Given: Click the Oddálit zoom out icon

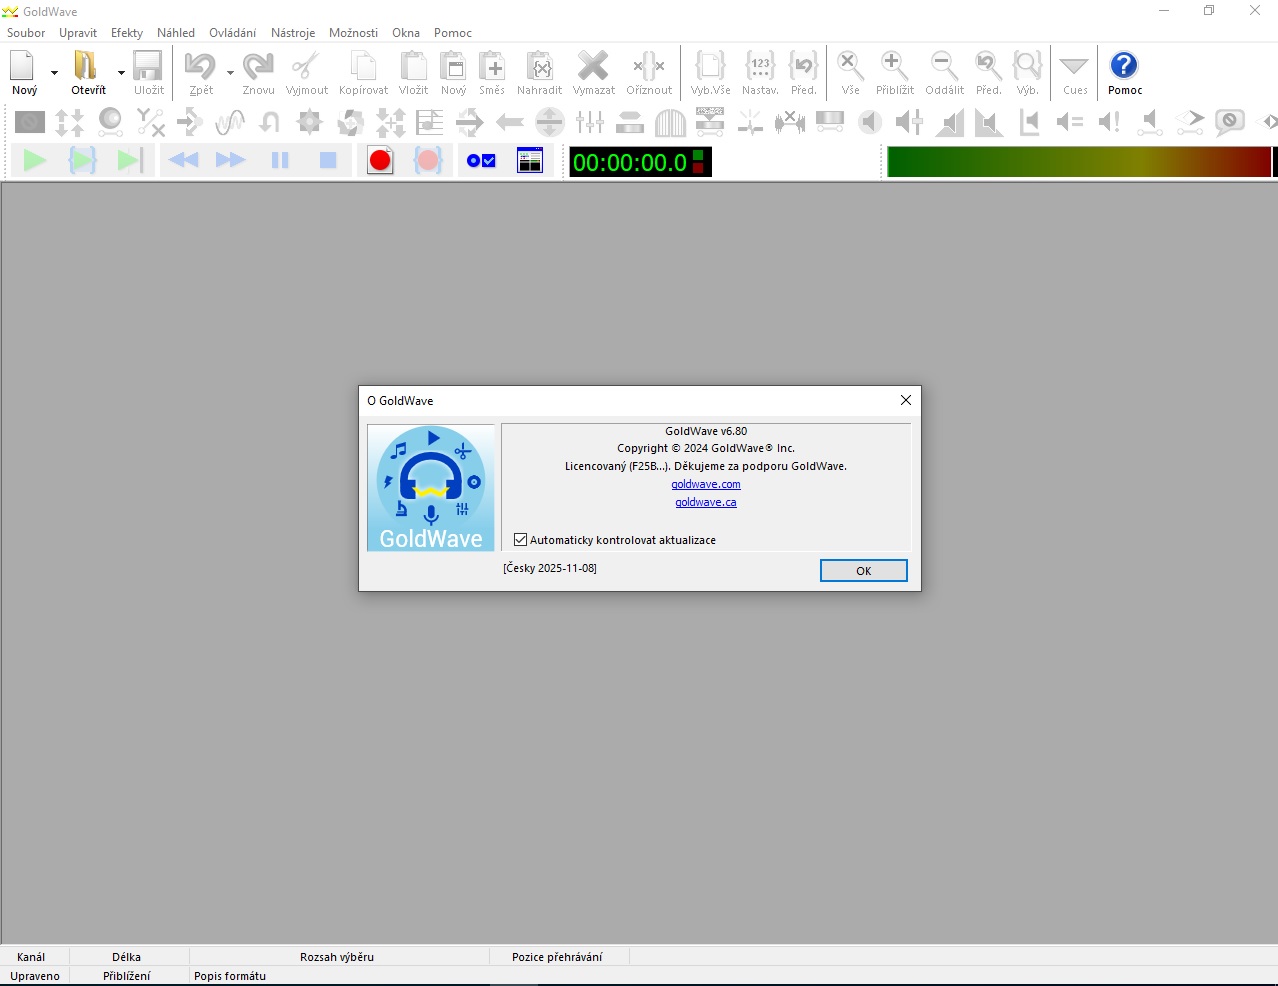Looking at the screenshot, I should coord(943,67).
